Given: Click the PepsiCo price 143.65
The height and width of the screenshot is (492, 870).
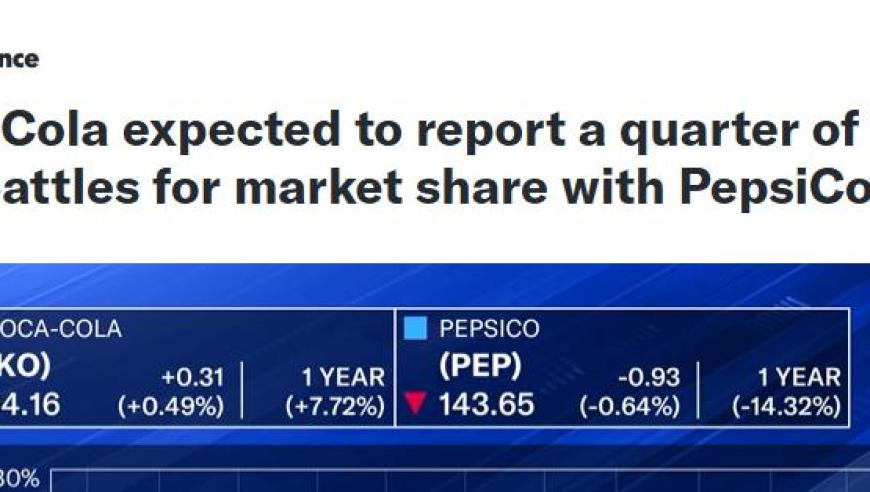Looking at the screenshot, I should tap(486, 404).
